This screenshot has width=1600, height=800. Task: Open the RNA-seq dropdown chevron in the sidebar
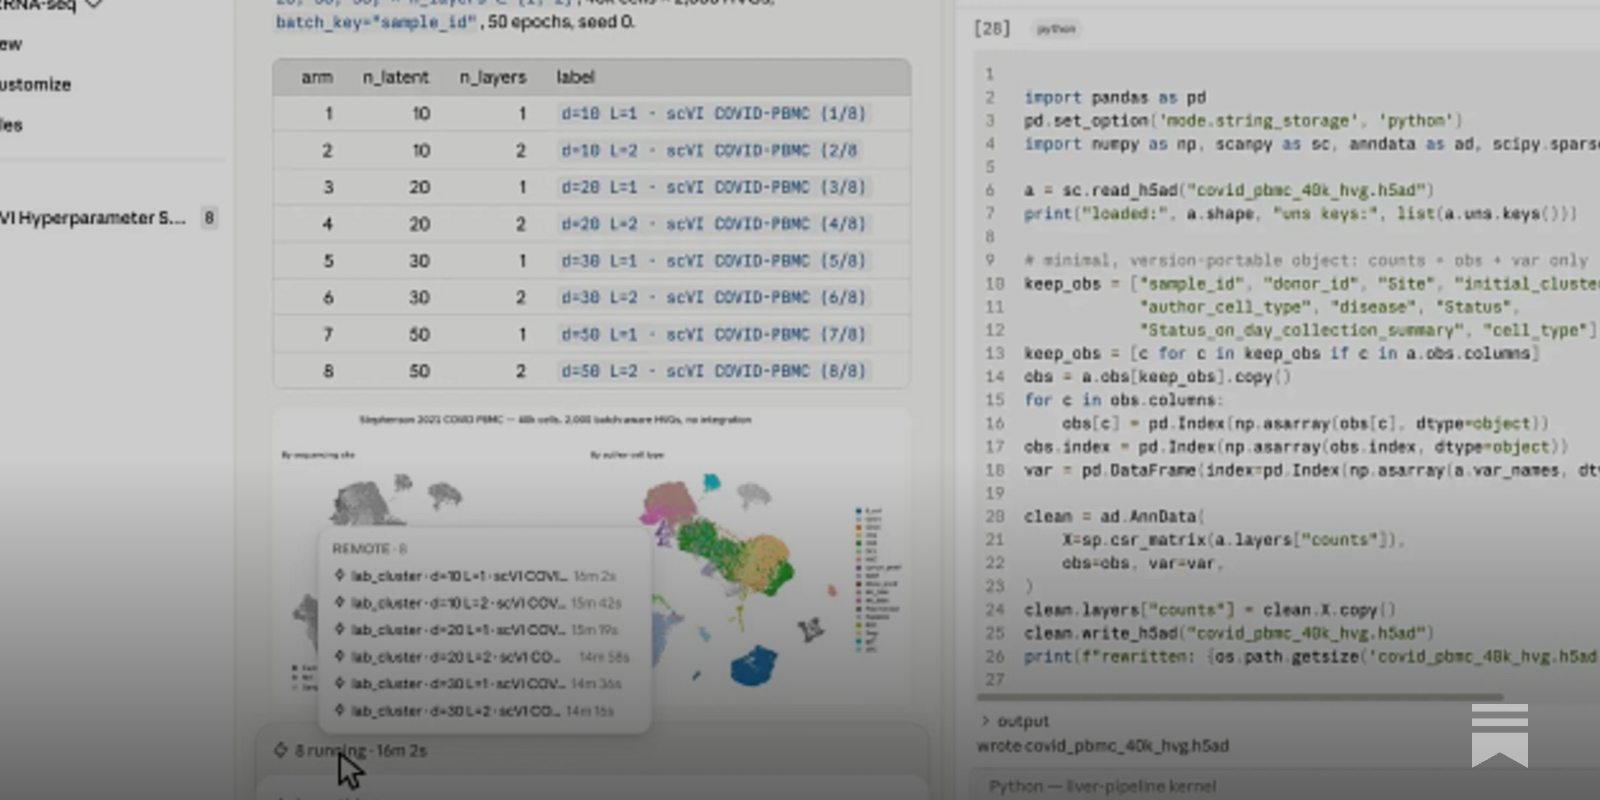coord(94,5)
